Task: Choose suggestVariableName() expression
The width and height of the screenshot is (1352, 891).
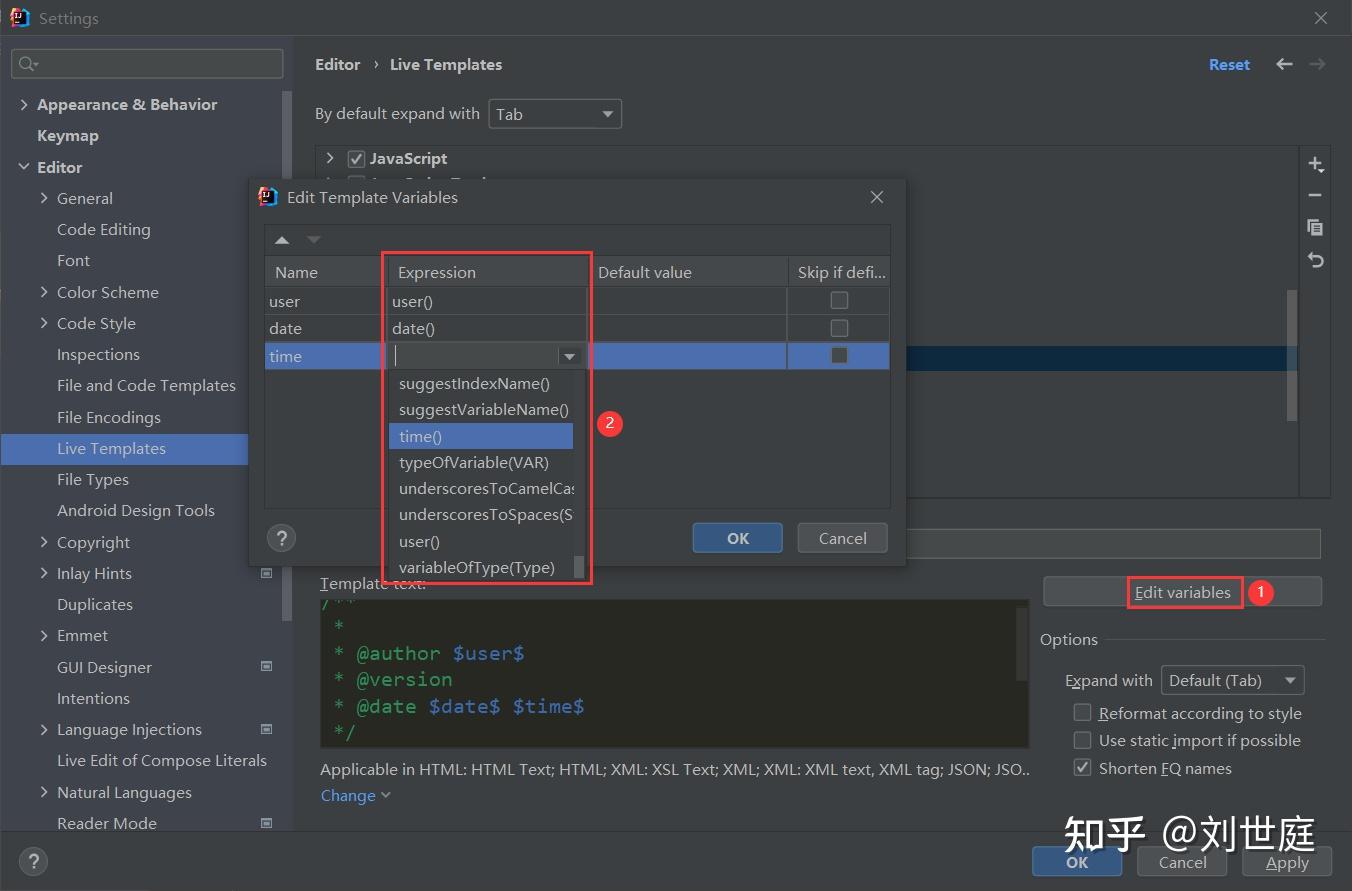Action: tap(480, 409)
